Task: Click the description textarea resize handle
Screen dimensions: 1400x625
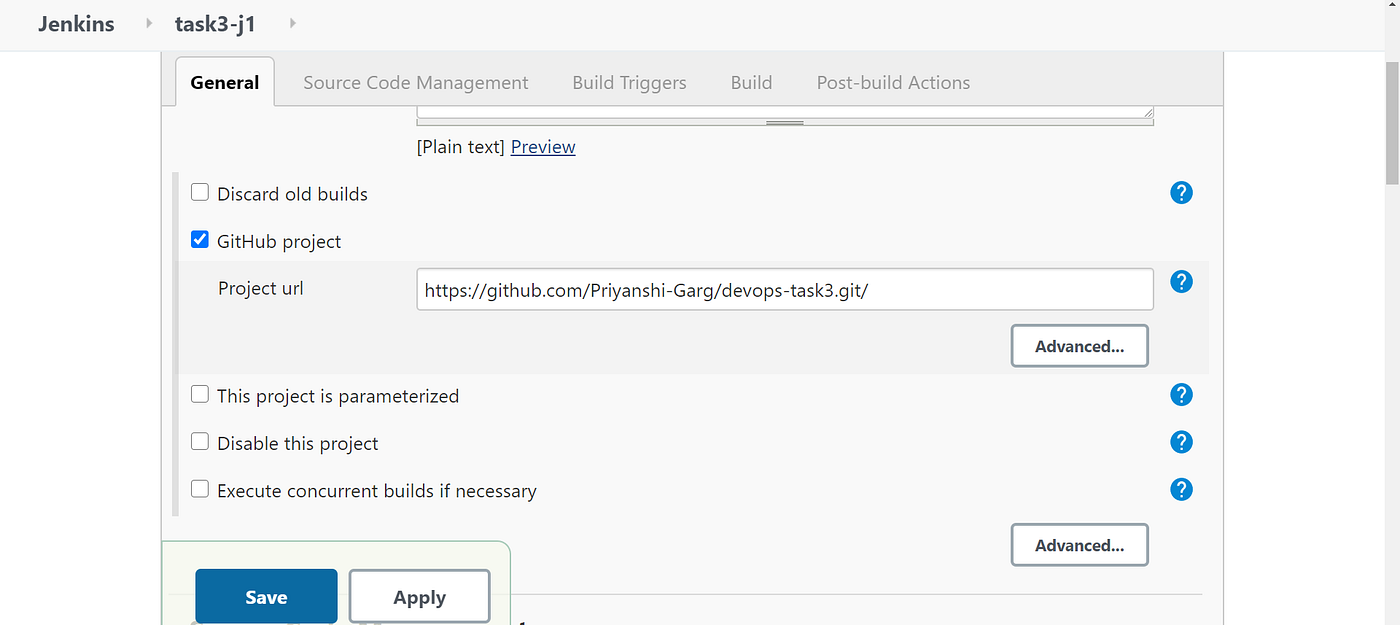Action: point(785,121)
